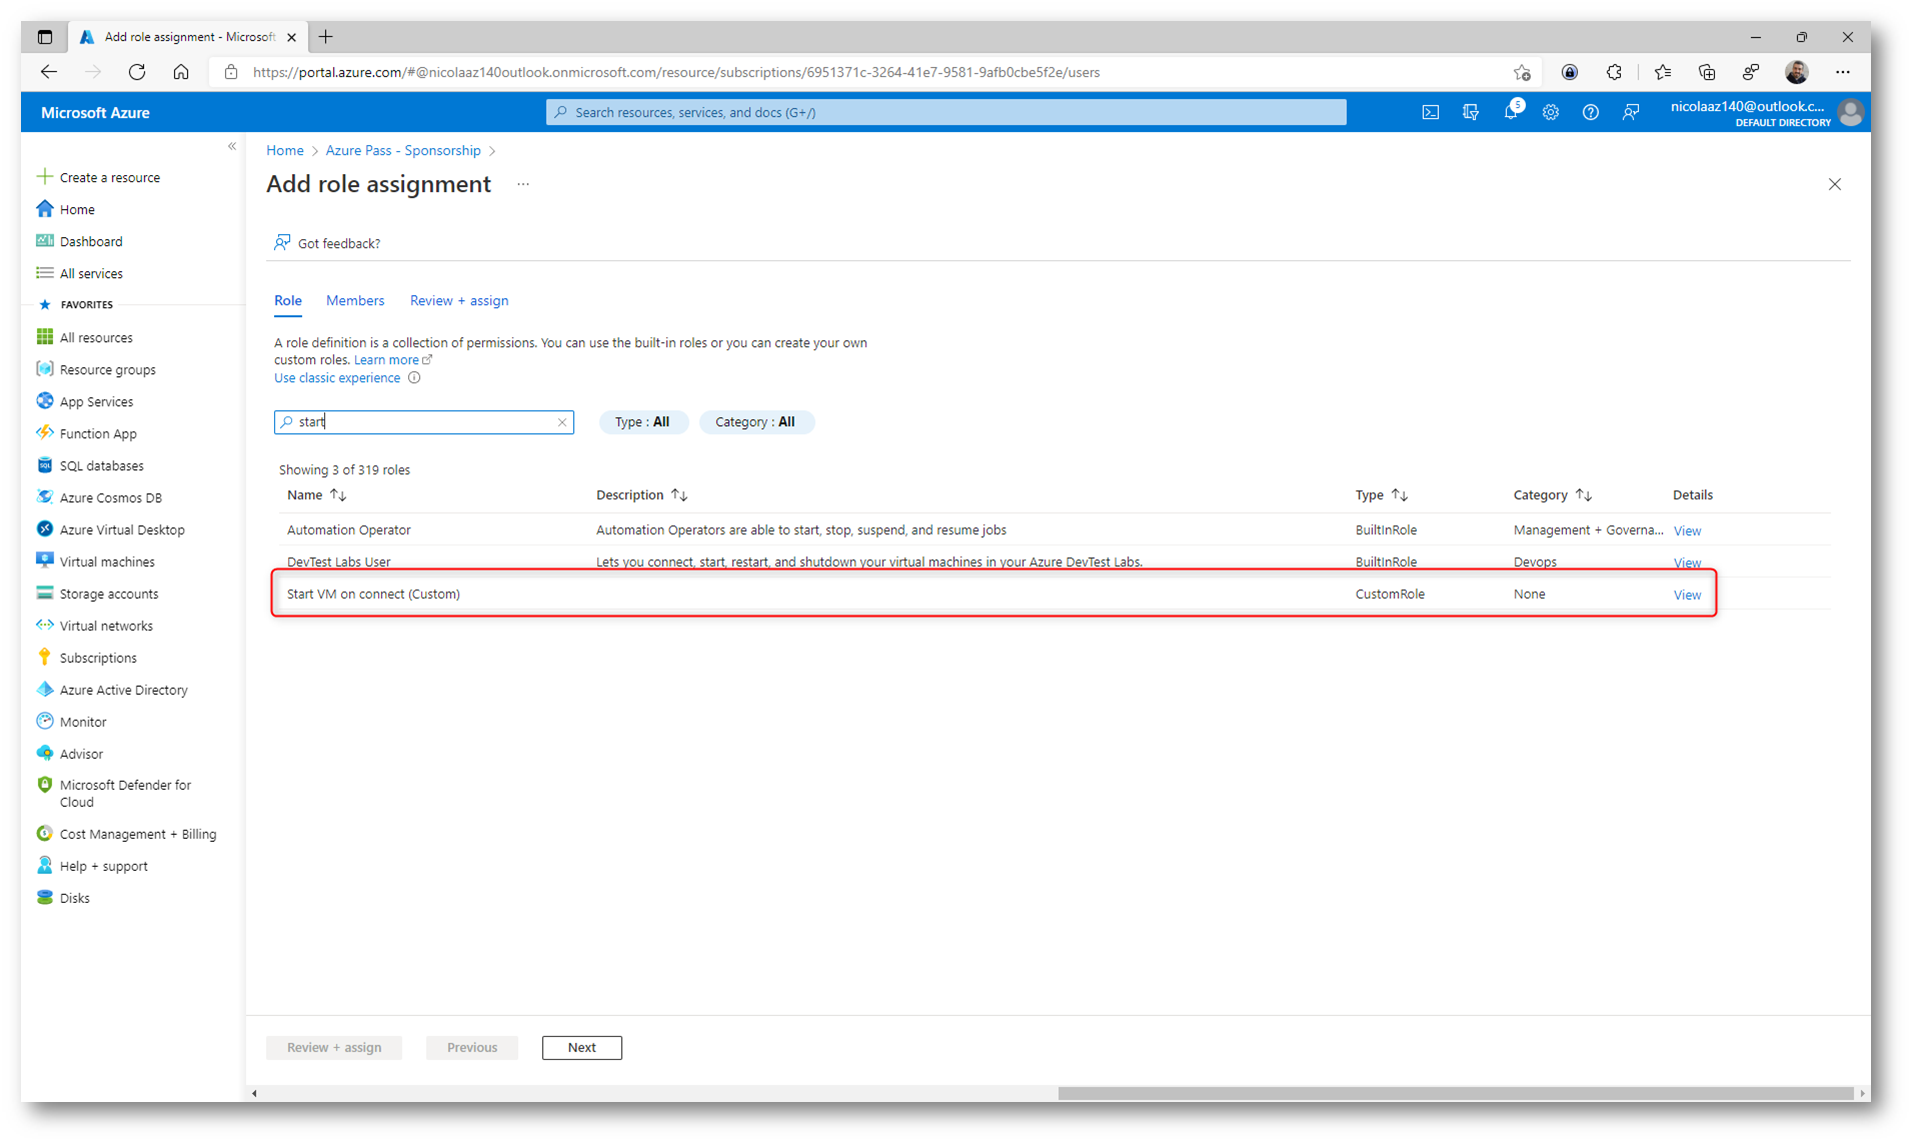Go to Home breadcrumb
The image size is (1913, 1144).
285,150
